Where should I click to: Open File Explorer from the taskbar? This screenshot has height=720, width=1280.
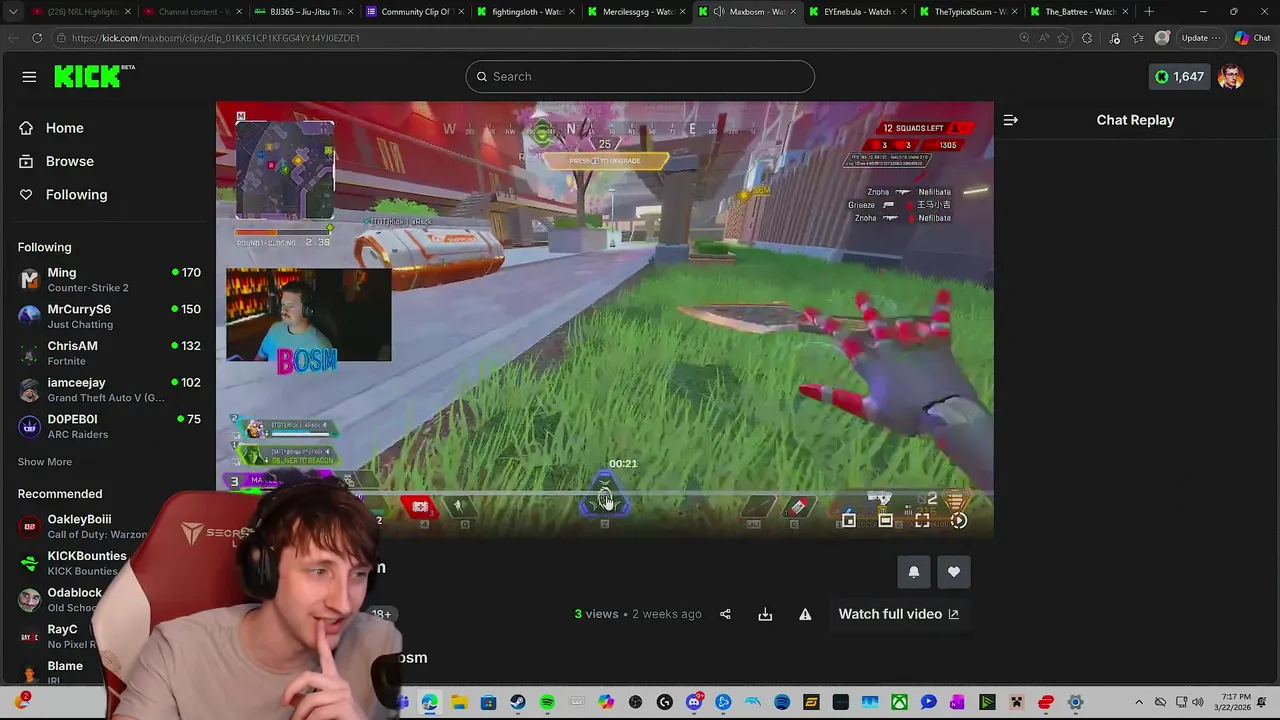pos(459,702)
